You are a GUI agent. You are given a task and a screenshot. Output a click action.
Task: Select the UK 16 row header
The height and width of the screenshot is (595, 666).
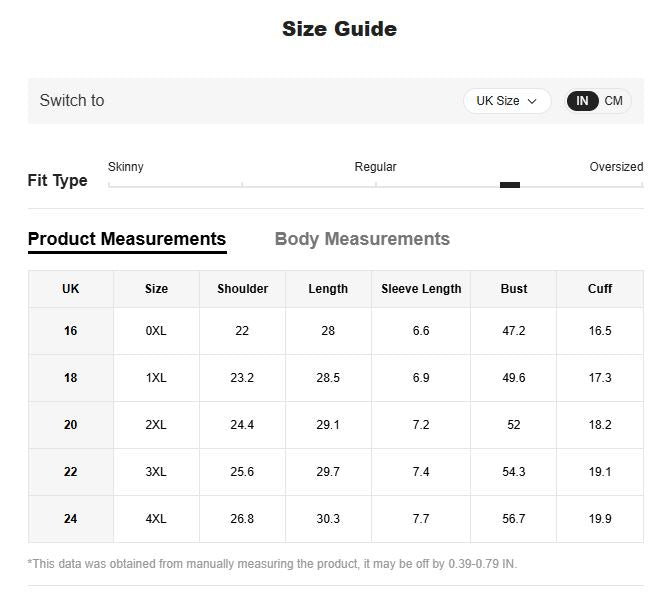pos(71,331)
